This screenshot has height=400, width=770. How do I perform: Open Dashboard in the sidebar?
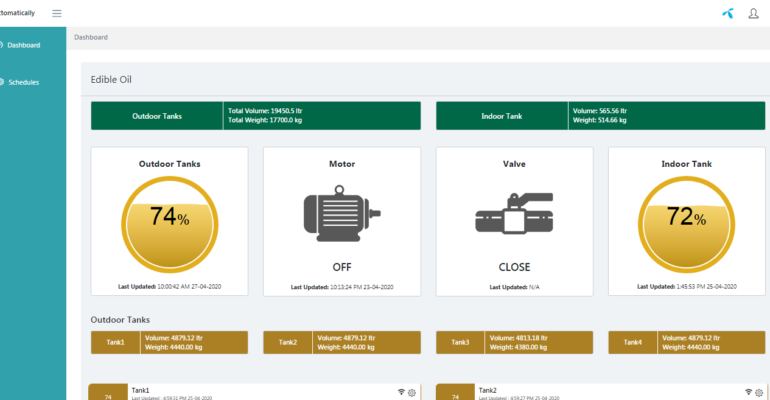pos(23,45)
